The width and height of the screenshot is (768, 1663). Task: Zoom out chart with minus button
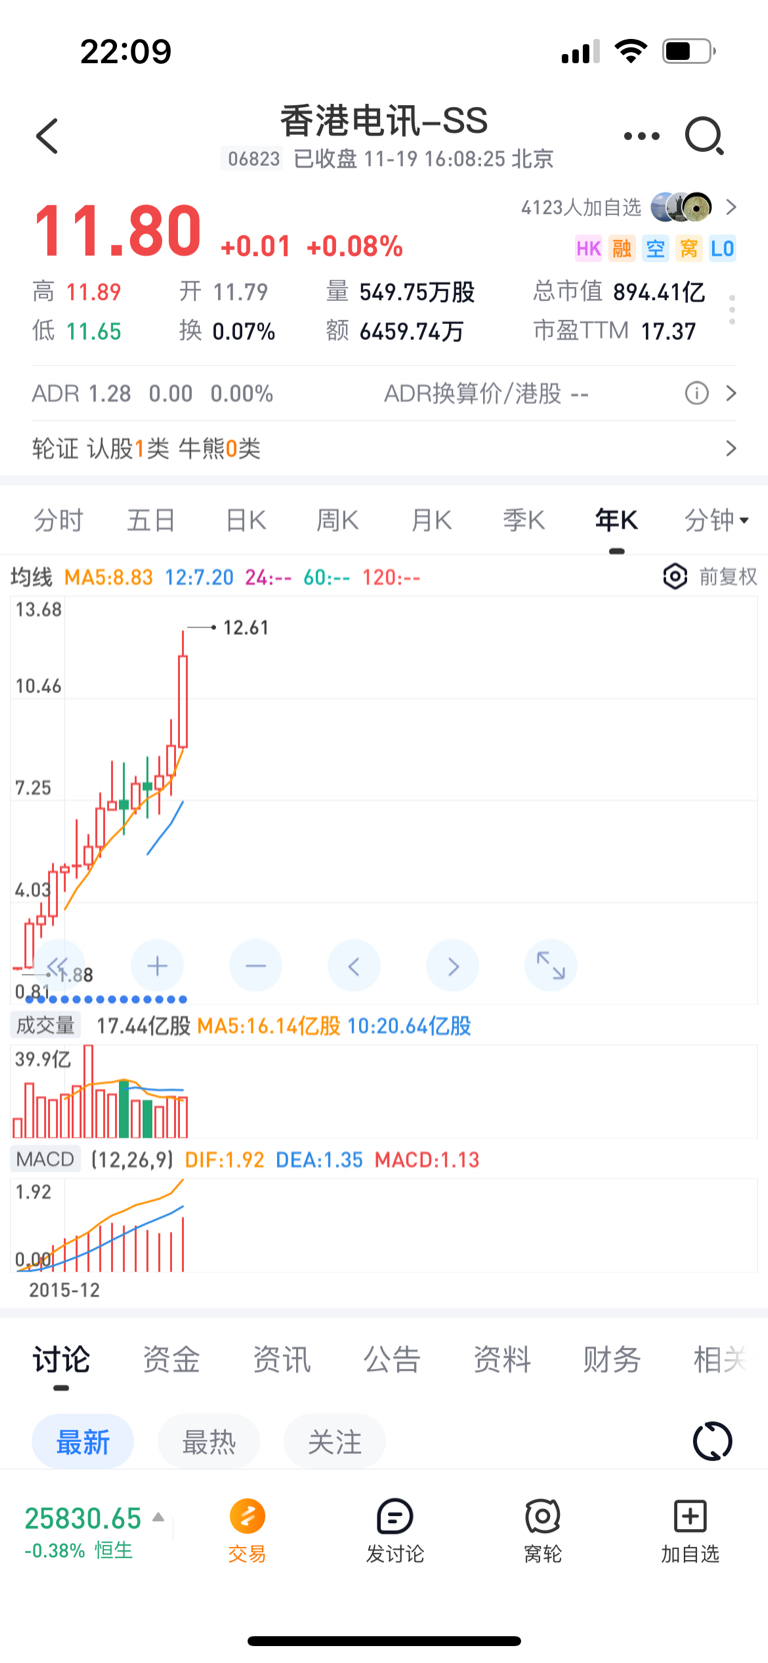pyautogui.click(x=255, y=966)
